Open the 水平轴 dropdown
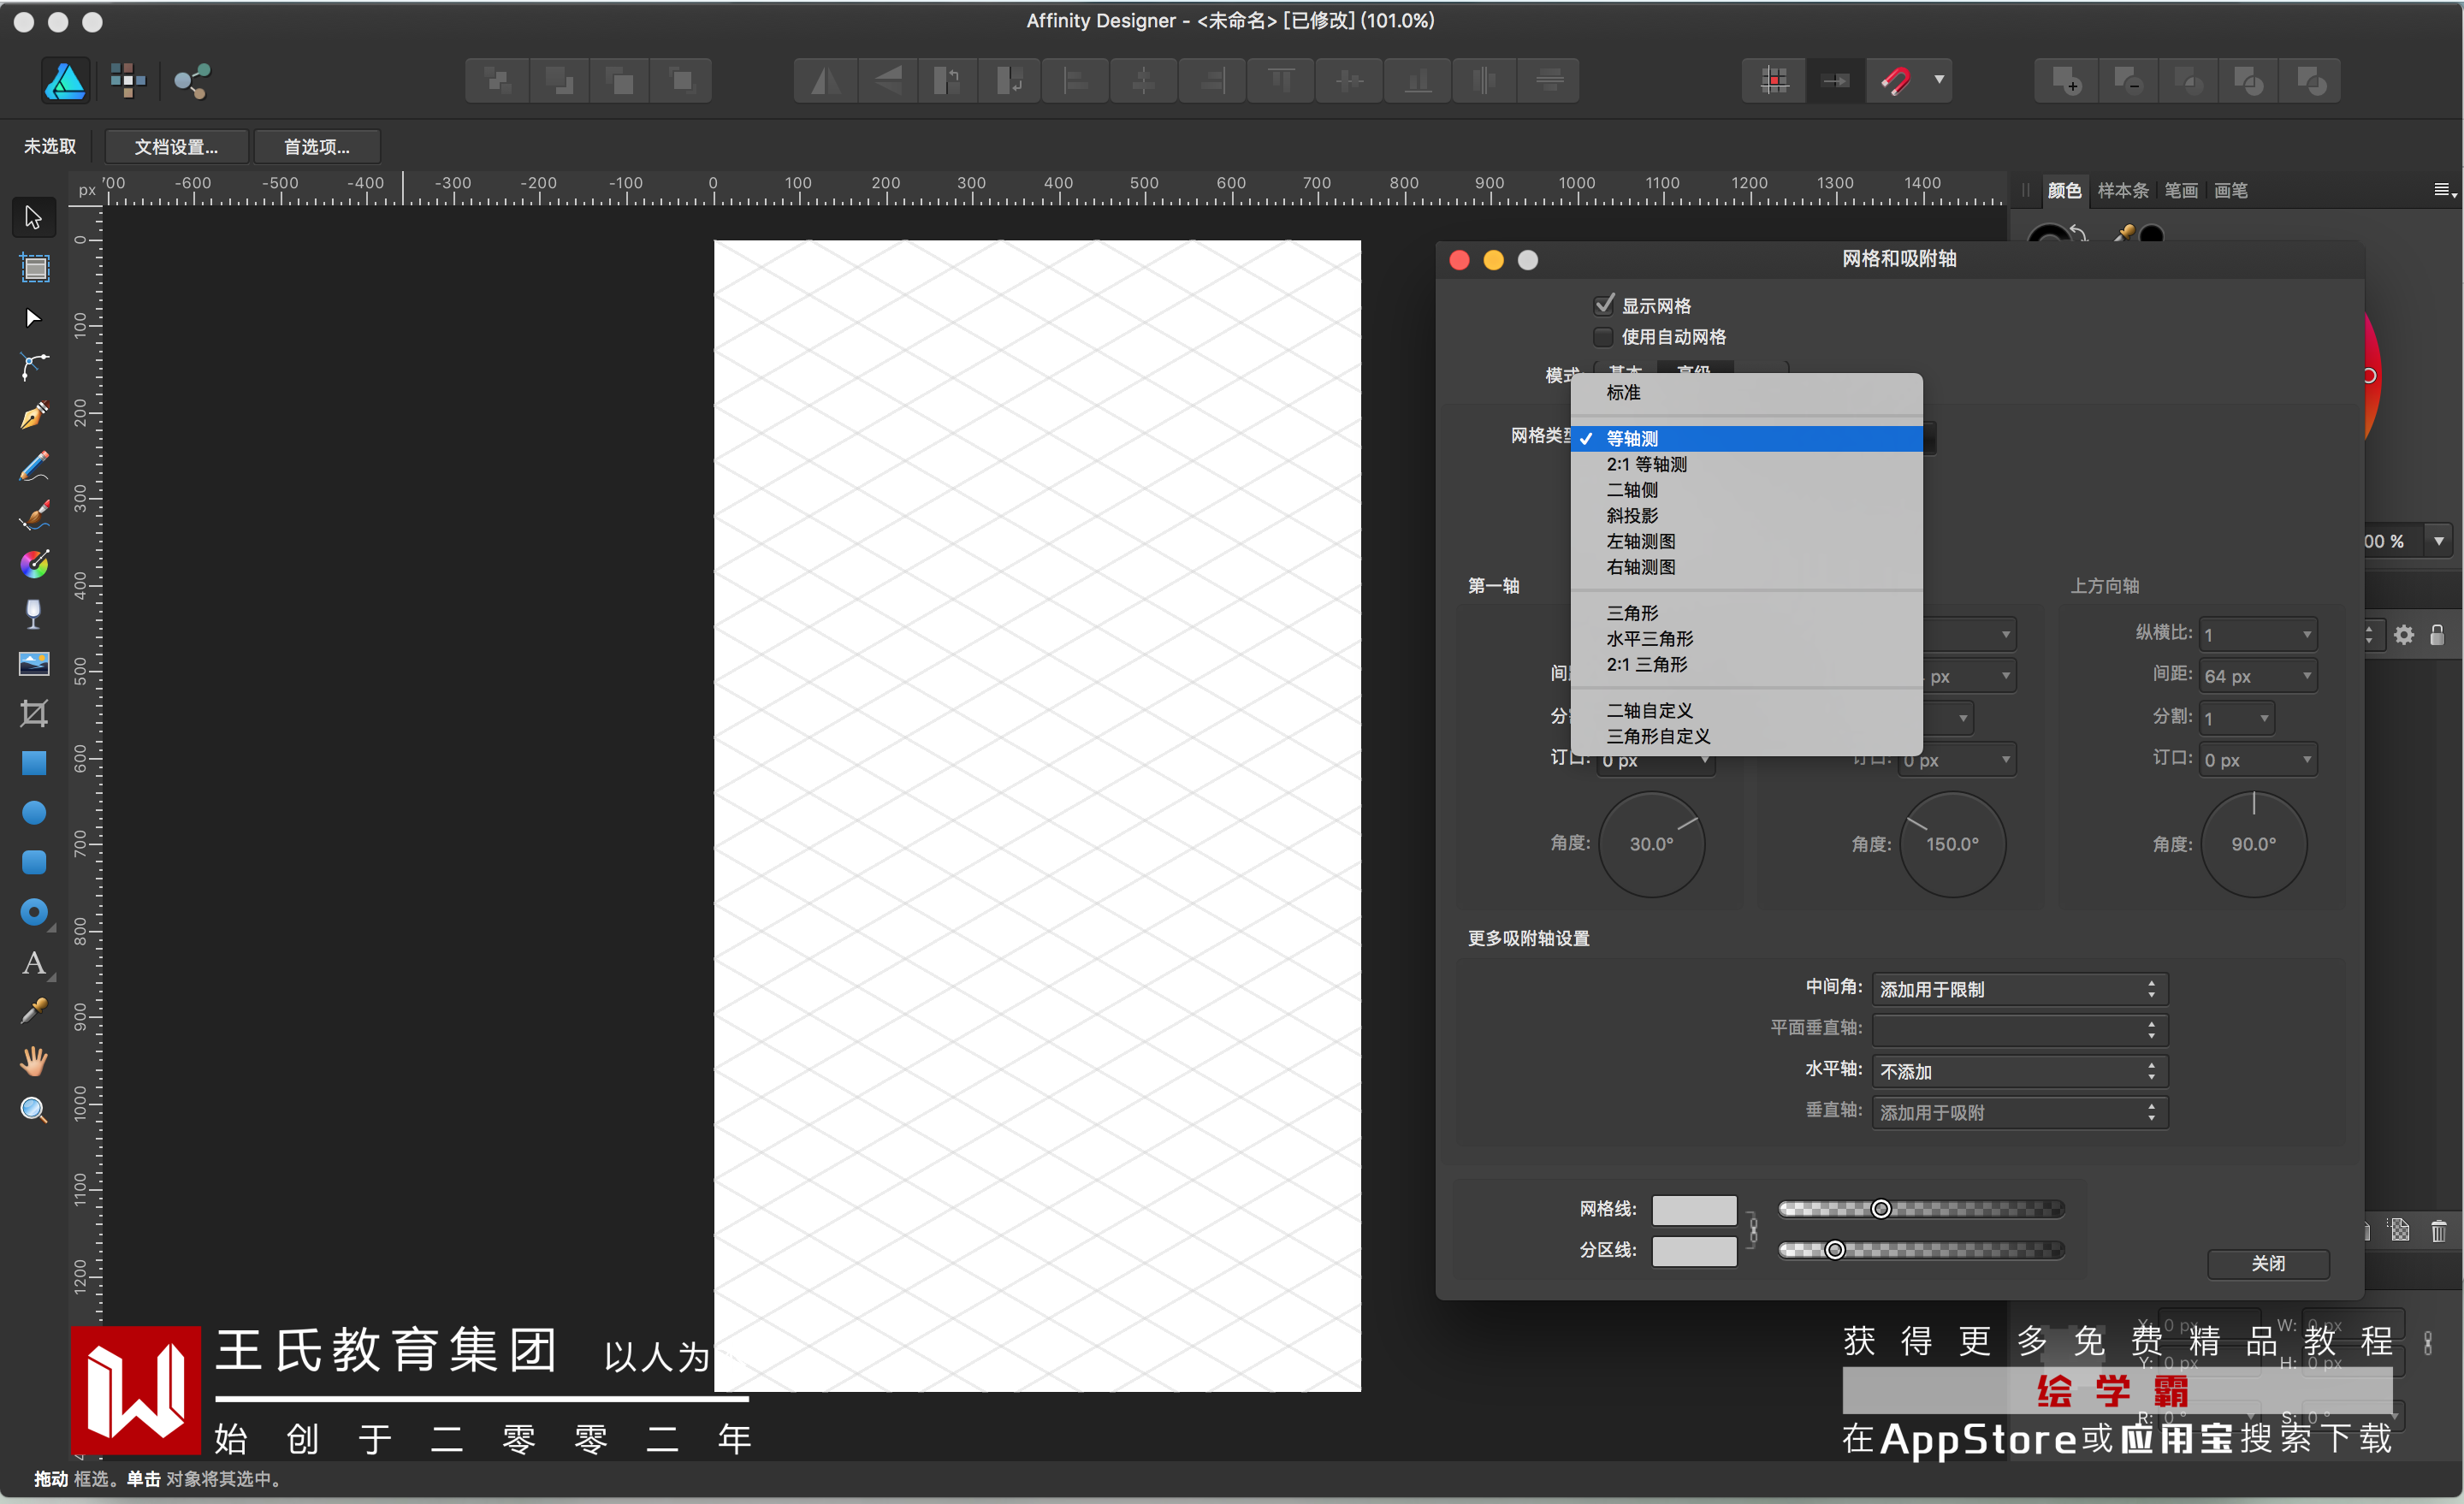This screenshot has width=2464, height=1504. pyautogui.click(x=2019, y=1071)
